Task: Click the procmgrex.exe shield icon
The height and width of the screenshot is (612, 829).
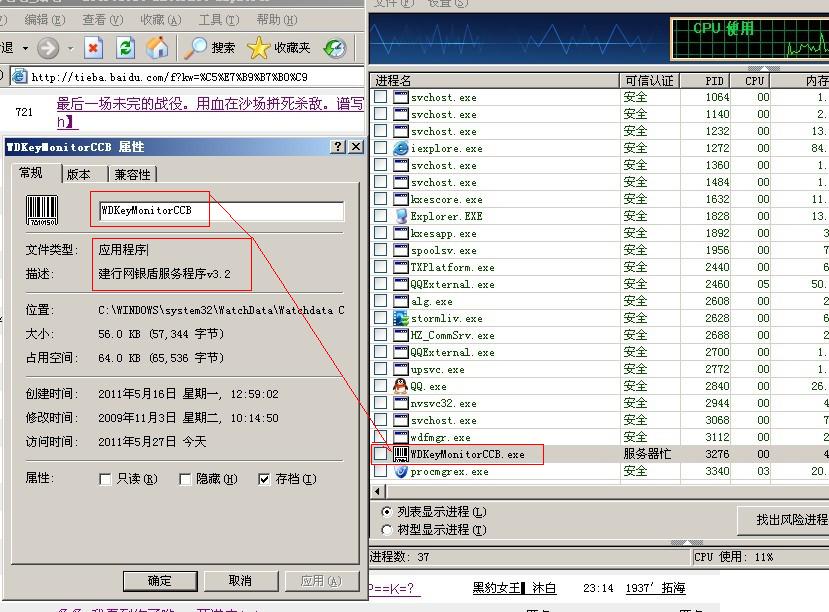Action: (401, 471)
